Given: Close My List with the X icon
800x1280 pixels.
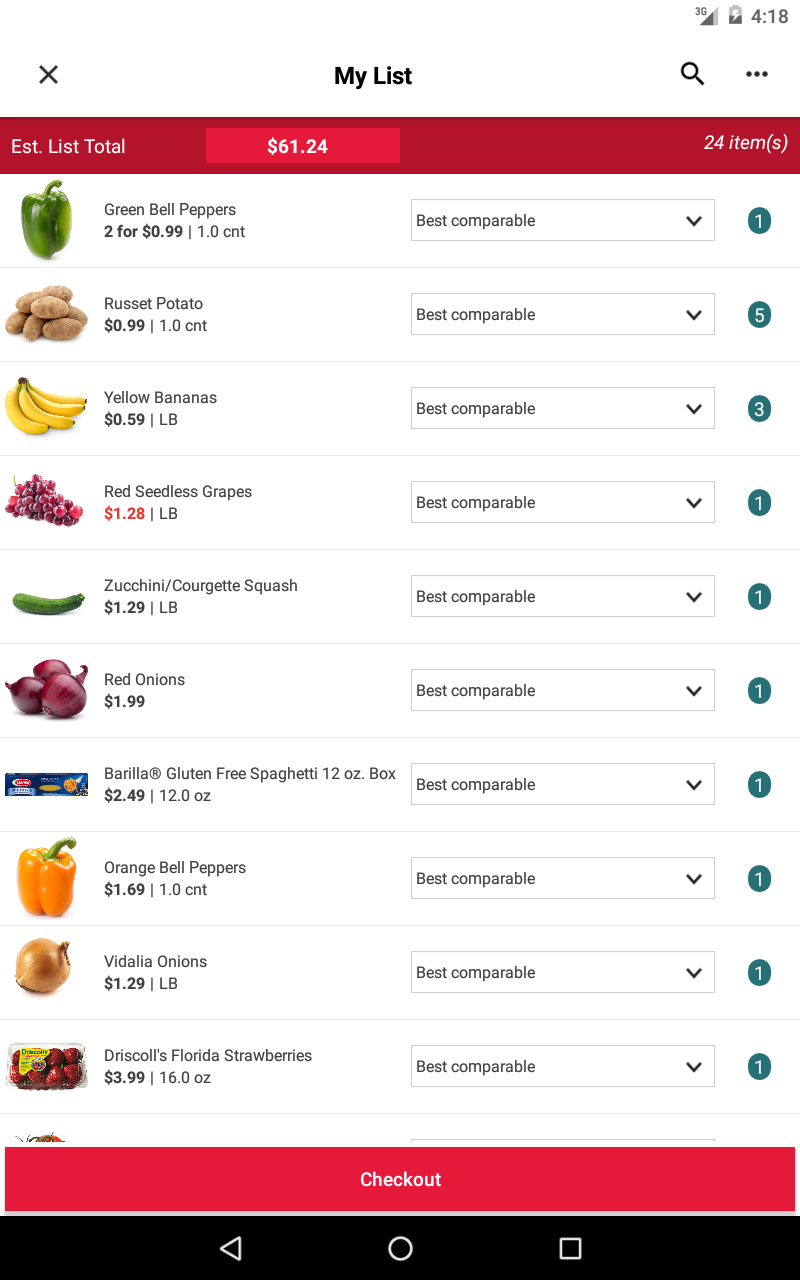Looking at the screenshot, I should 48,75.
